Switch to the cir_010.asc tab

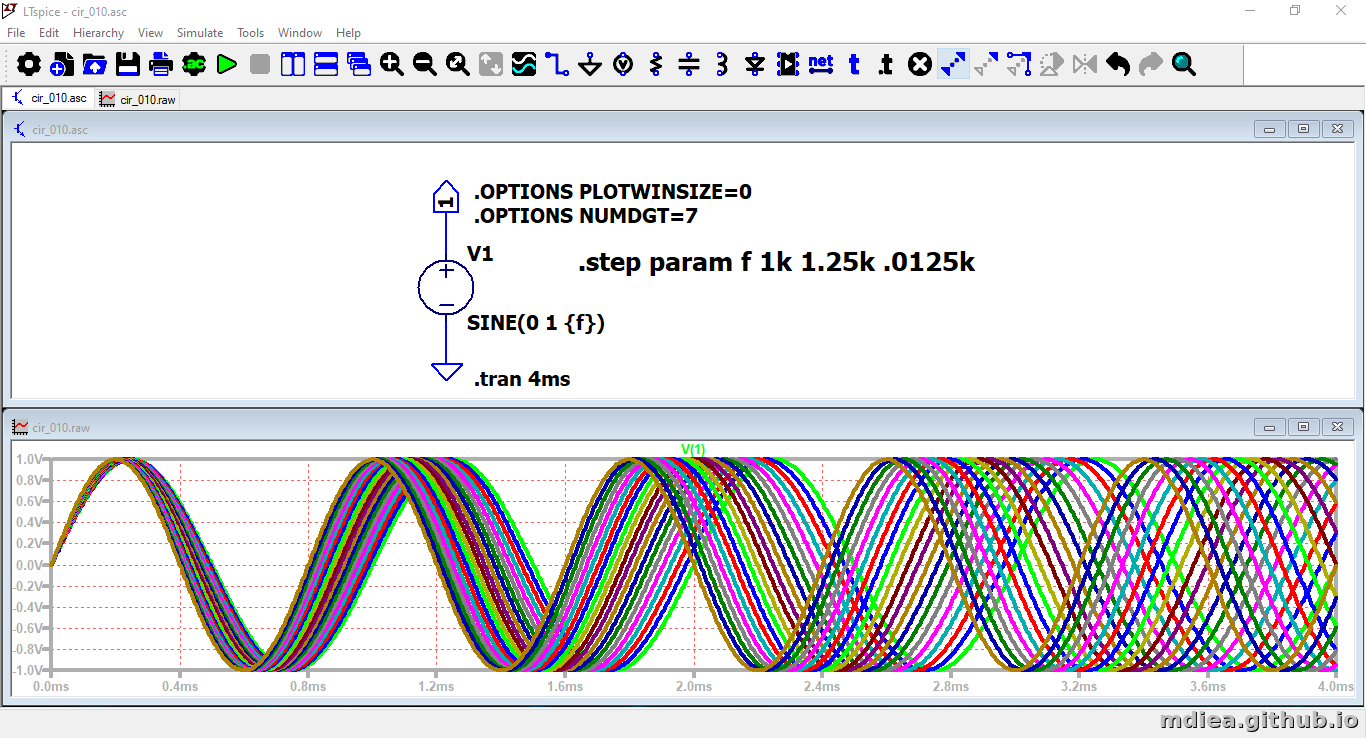(50, 98)
